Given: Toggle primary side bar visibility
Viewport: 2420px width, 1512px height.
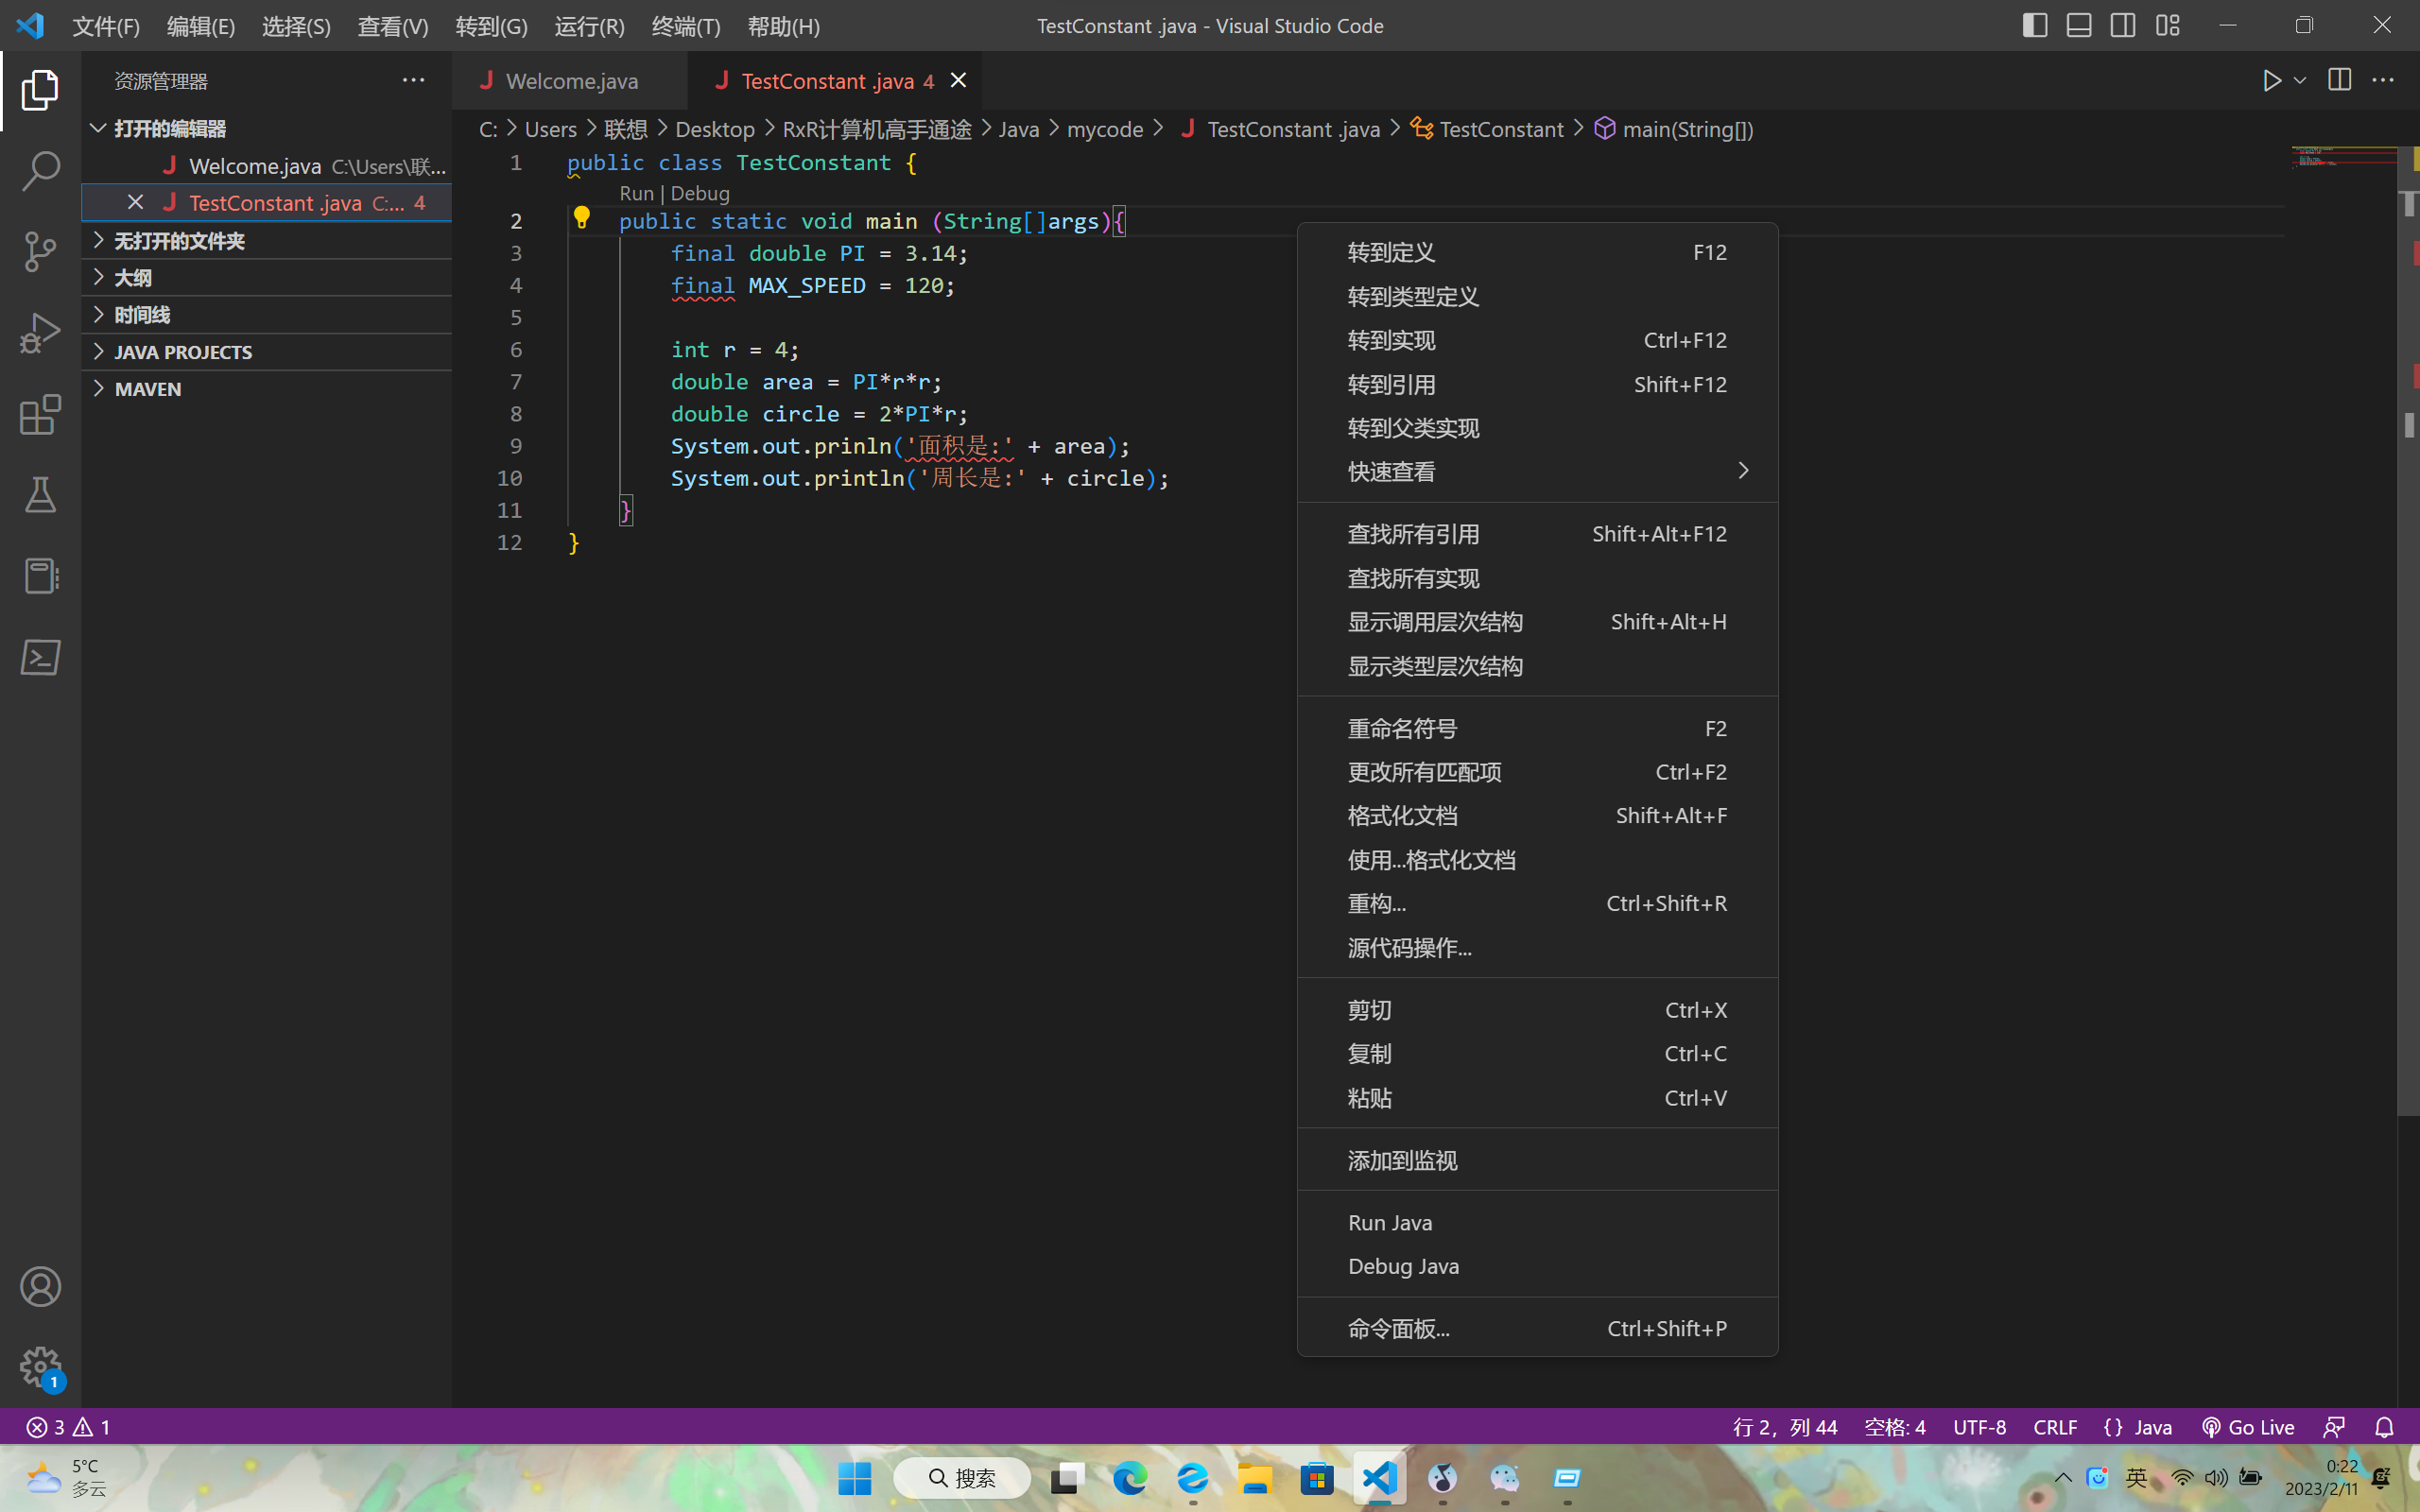Looking at the screenshot, I should tap(2034, 25).
